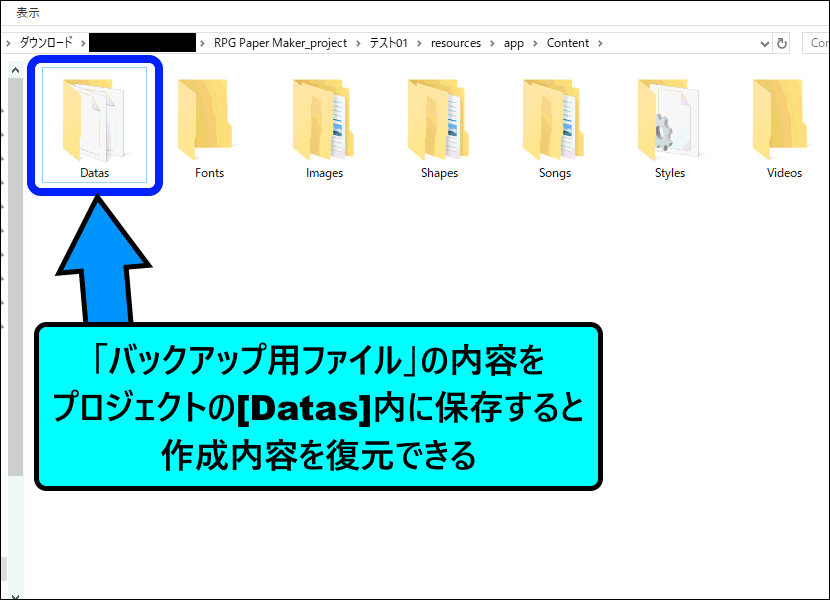Expand chevron after RPG Paper Maker_project
This screenshot has height=600, width=830.
pos(357,43)
